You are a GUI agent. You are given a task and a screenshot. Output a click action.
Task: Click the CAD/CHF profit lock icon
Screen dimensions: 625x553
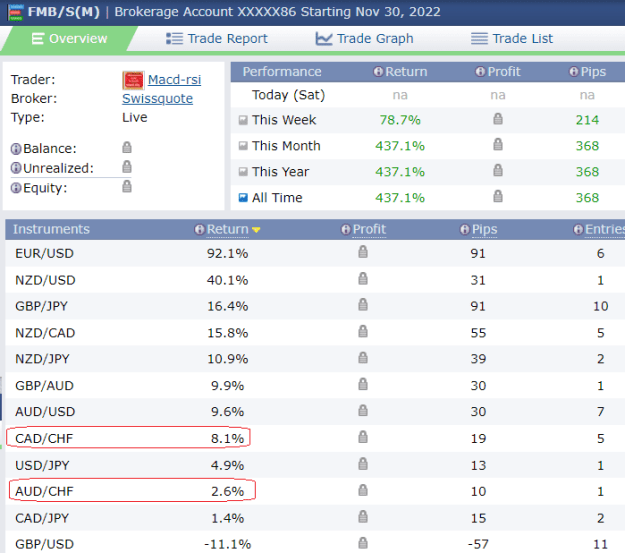tap(363, 437)
